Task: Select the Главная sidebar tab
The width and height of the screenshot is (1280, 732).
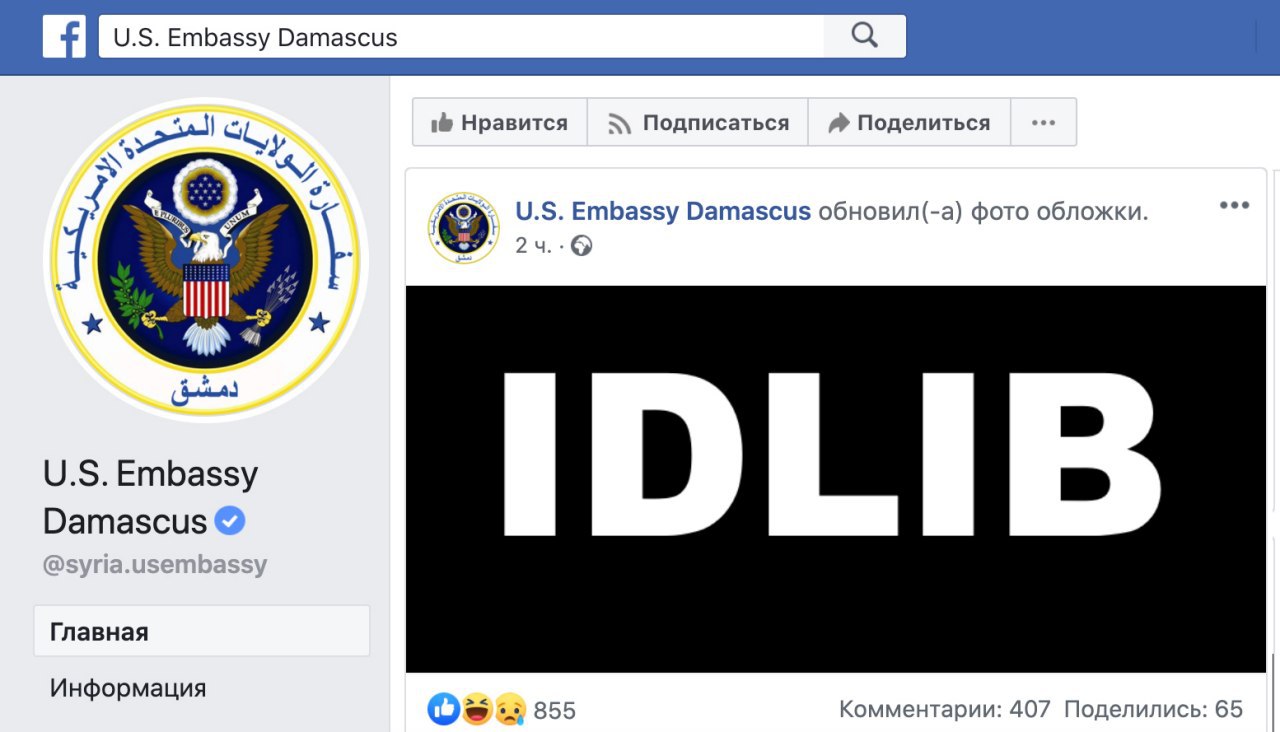Action: coord(202,631)
